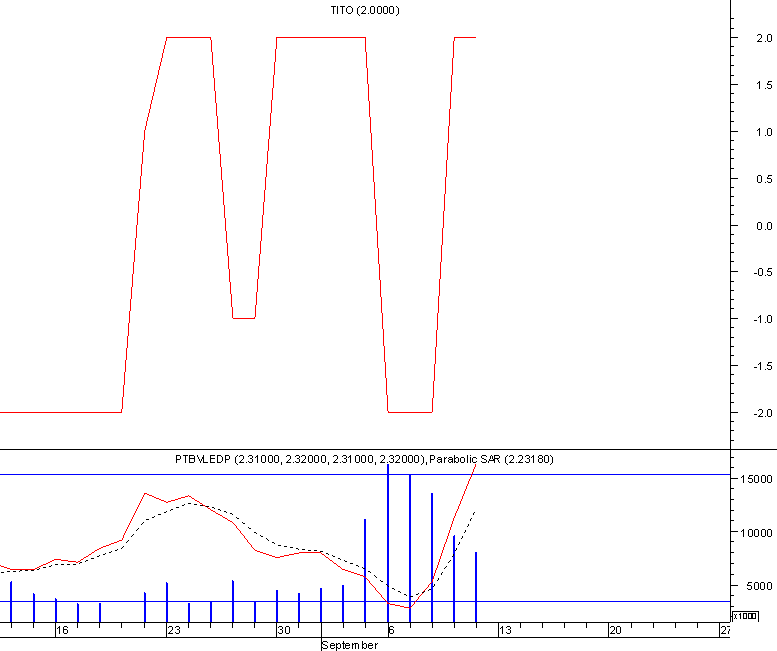
Task: Select the PTBVLEDP price label in lower pane
Action: (x=301, y=459)
